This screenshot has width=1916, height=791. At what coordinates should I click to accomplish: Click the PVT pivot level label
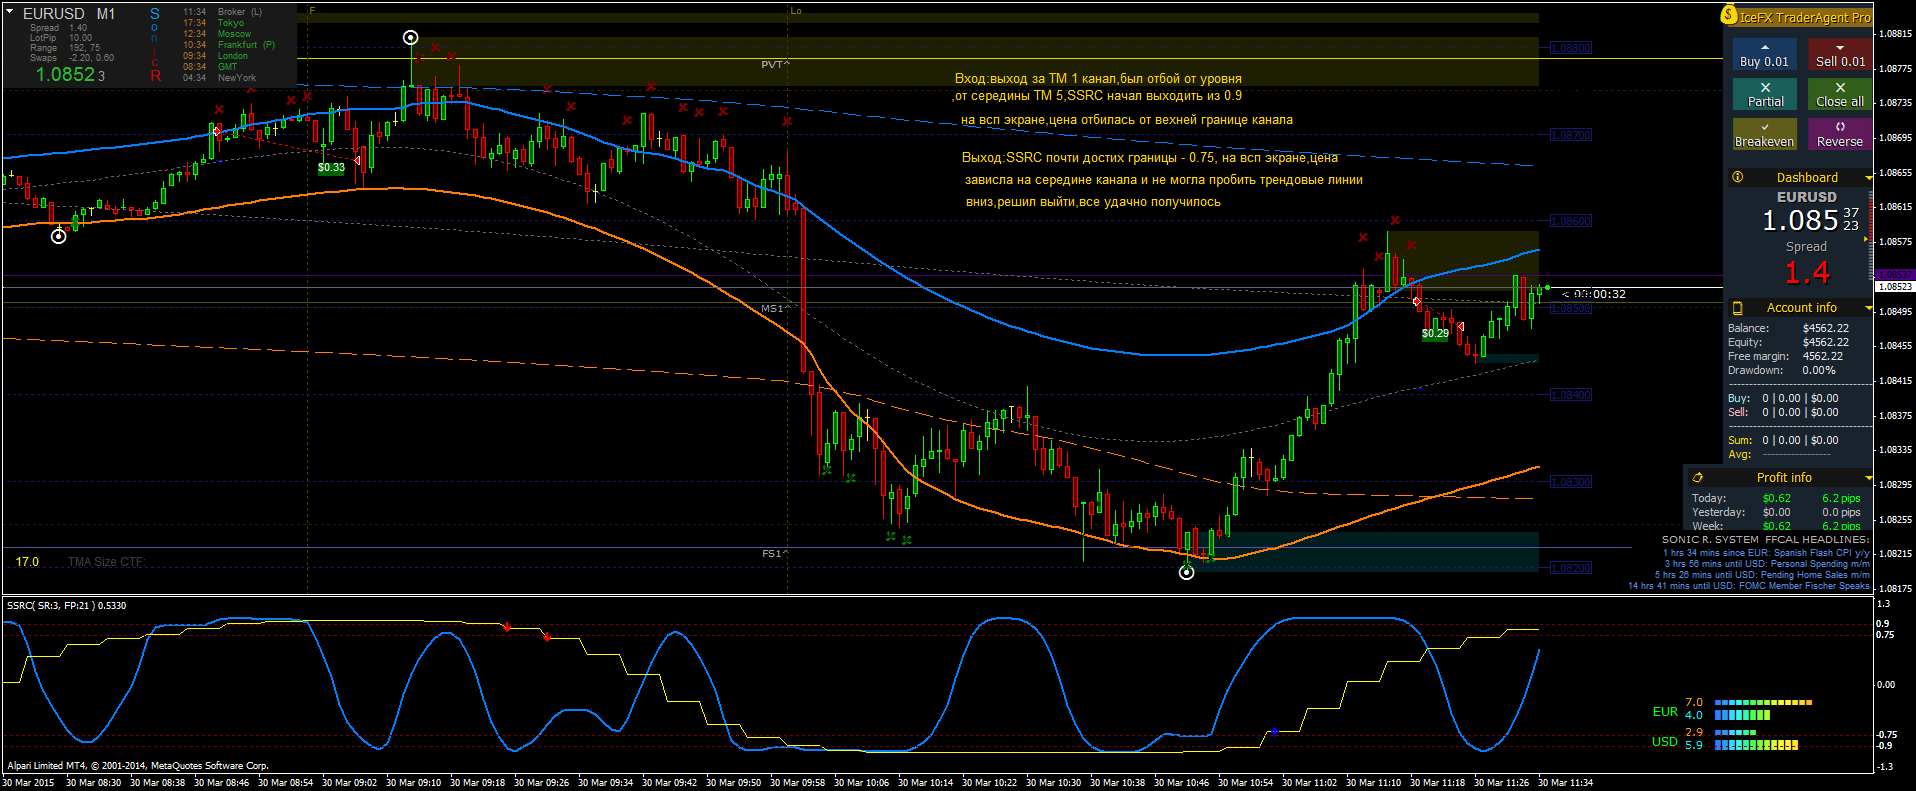point(775,65)
